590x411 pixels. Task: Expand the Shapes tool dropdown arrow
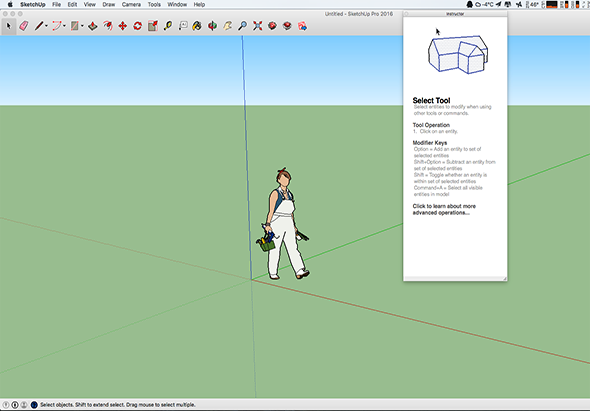[x=82, y=26]
